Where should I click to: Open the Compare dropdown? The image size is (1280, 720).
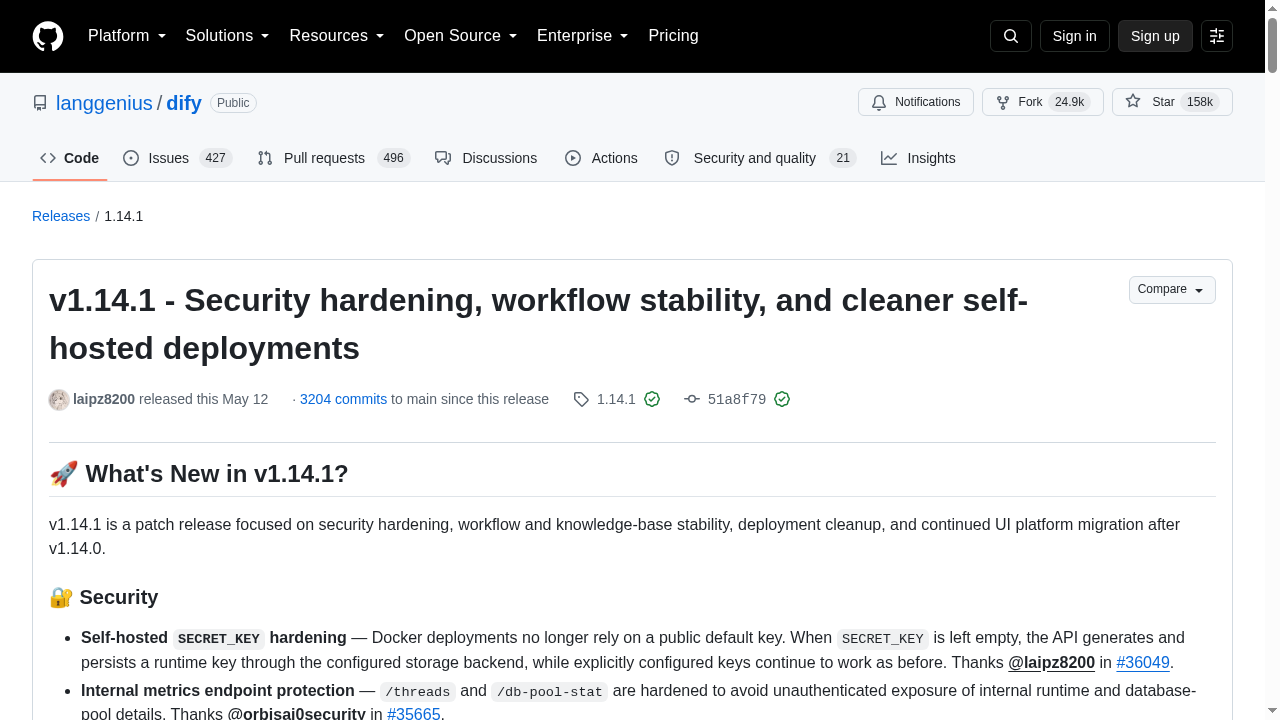[x=1172, y=290]
